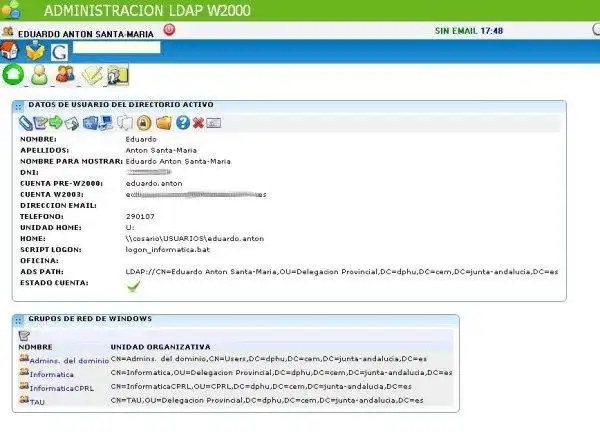Click the 'NOMBRE' column header in groups table
600x442 pixels.
[36, 347]
